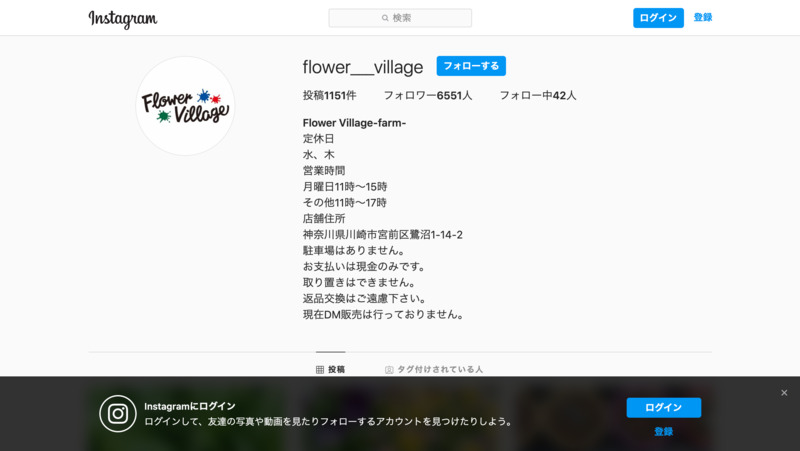View the フォロワー6551人 follower count
This screenshot has height=451, width=800.
(x=428, y=95)
